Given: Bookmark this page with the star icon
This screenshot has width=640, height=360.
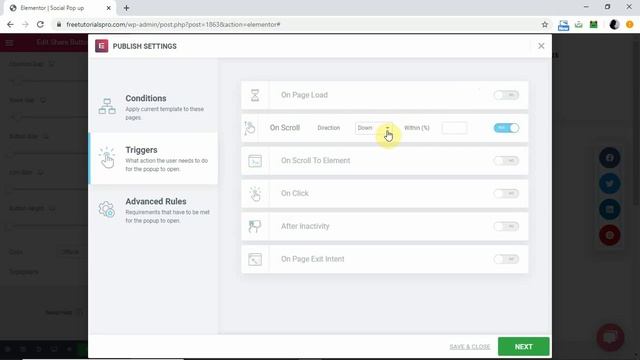Looking at the screenshot, I should (544, 24).
